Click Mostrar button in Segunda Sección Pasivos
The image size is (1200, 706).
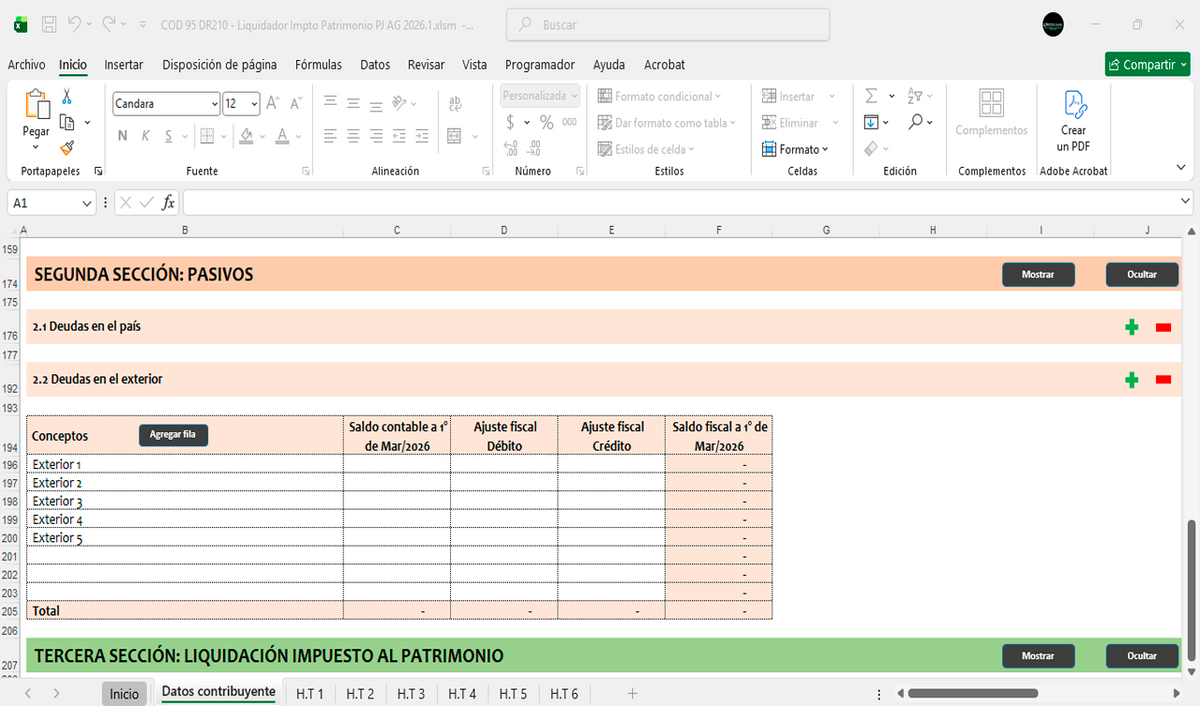pos(1038,275)
